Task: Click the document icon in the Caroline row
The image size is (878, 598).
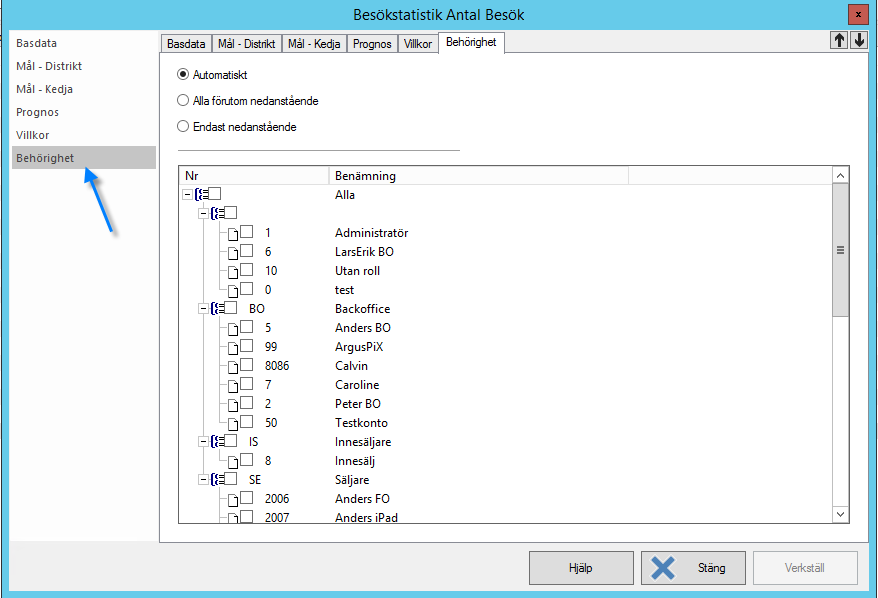Action: point(233,386)
